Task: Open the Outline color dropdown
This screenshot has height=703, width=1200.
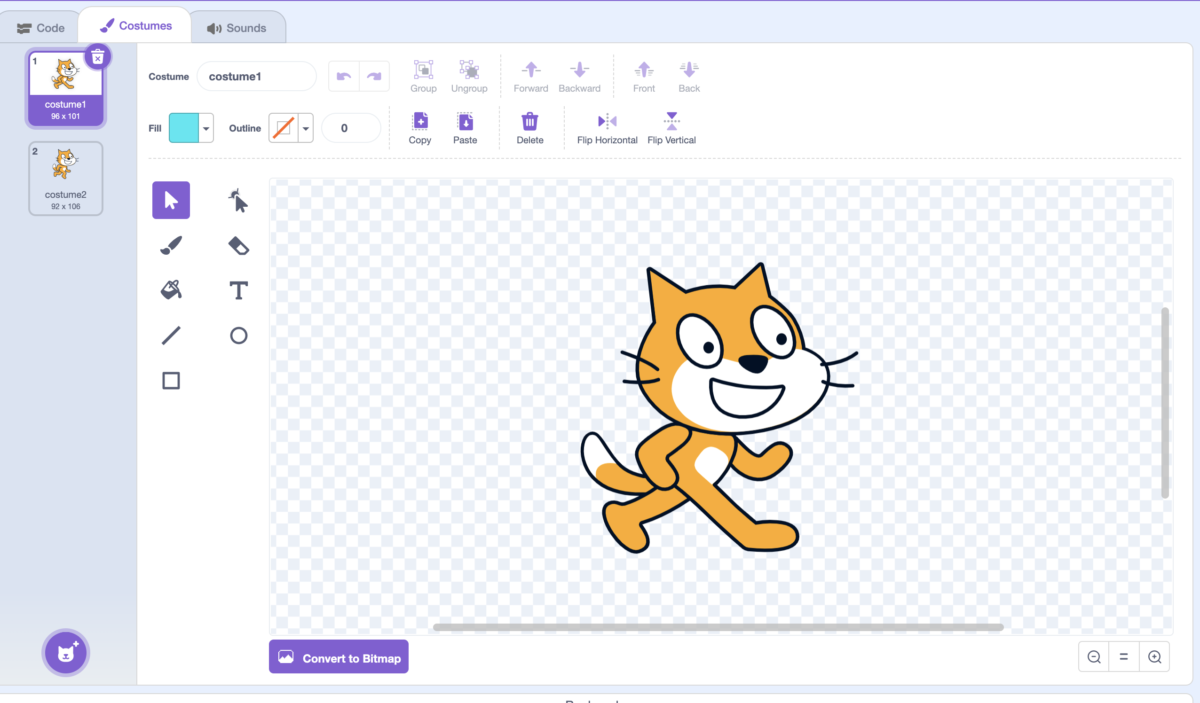Action: pyautogui.click(x=306, y=128)
